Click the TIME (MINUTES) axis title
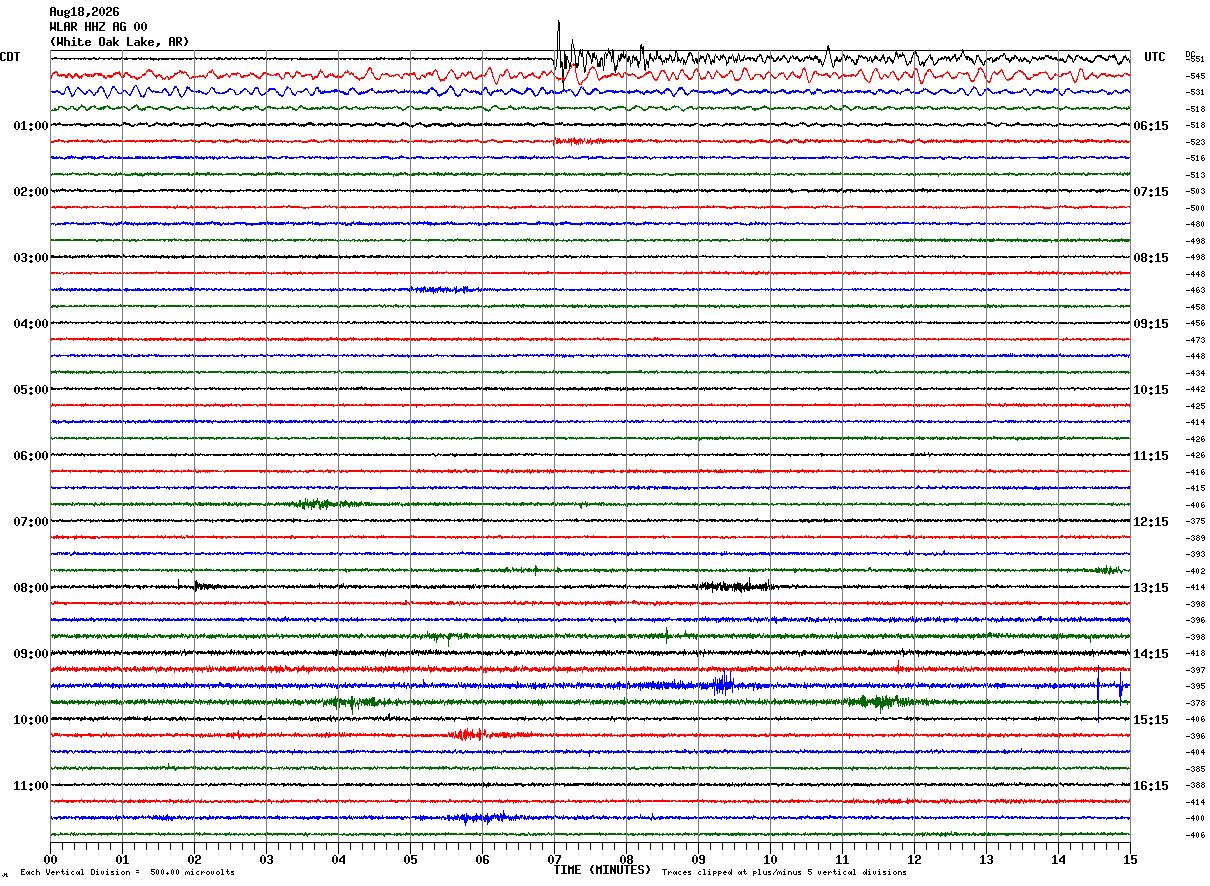This screenshot has width=1210, height=886. (x=602, y=870)
